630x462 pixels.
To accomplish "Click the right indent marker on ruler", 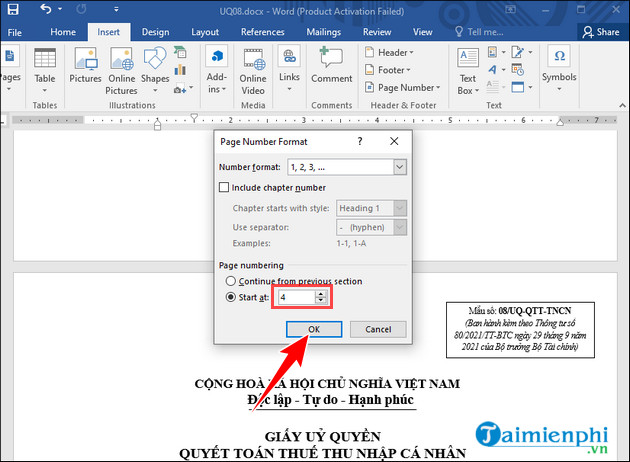I will [560, 122].
